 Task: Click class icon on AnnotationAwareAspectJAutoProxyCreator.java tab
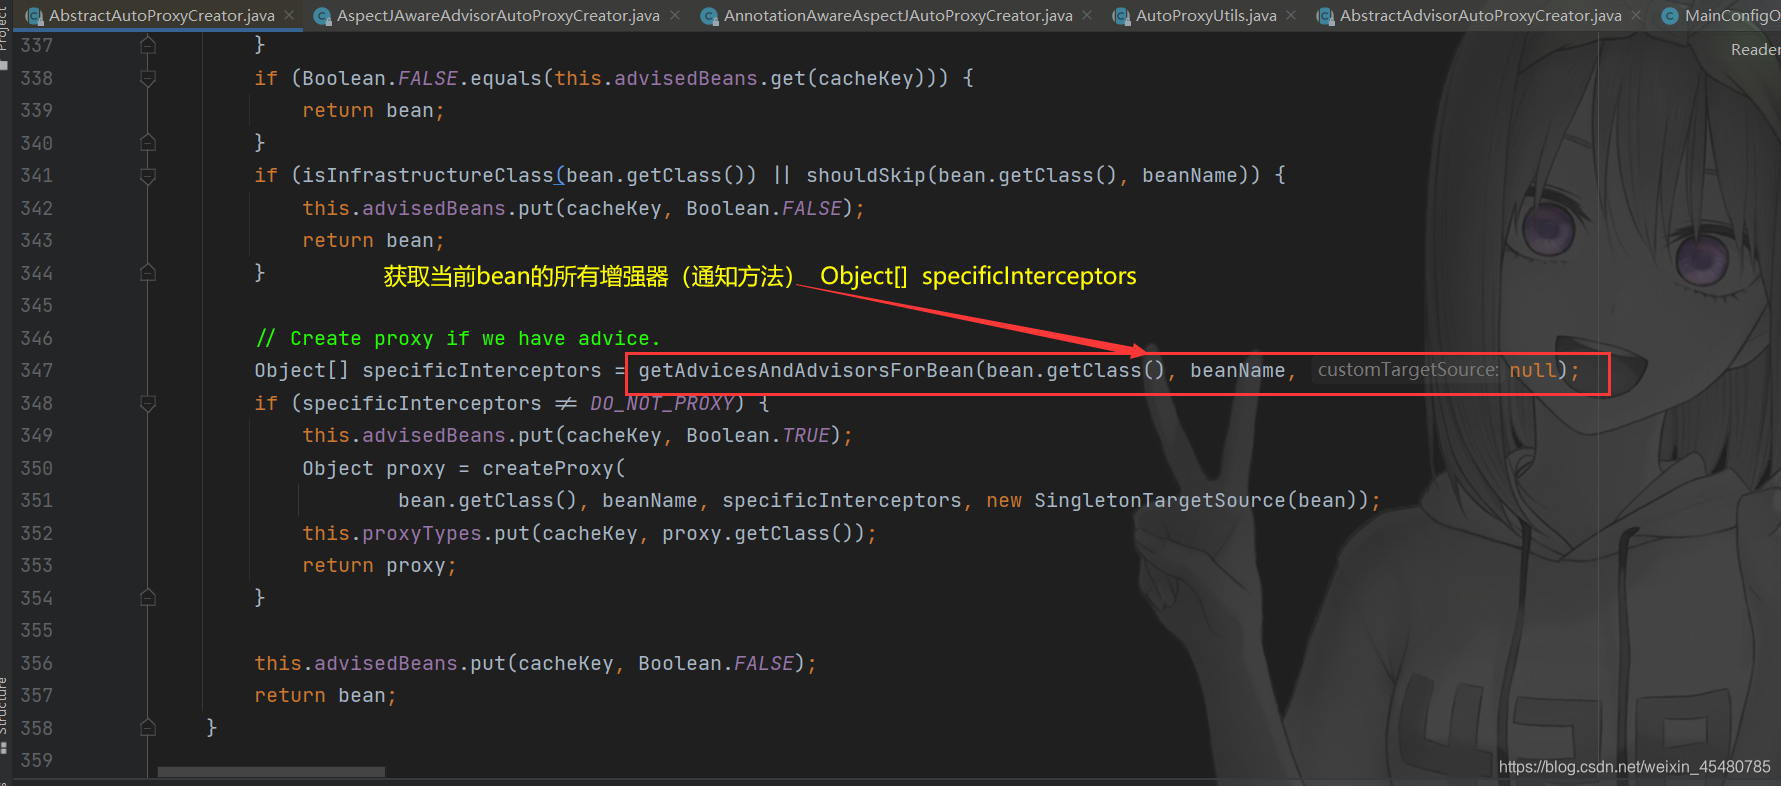pyautogui.click(x=709, y=16)
